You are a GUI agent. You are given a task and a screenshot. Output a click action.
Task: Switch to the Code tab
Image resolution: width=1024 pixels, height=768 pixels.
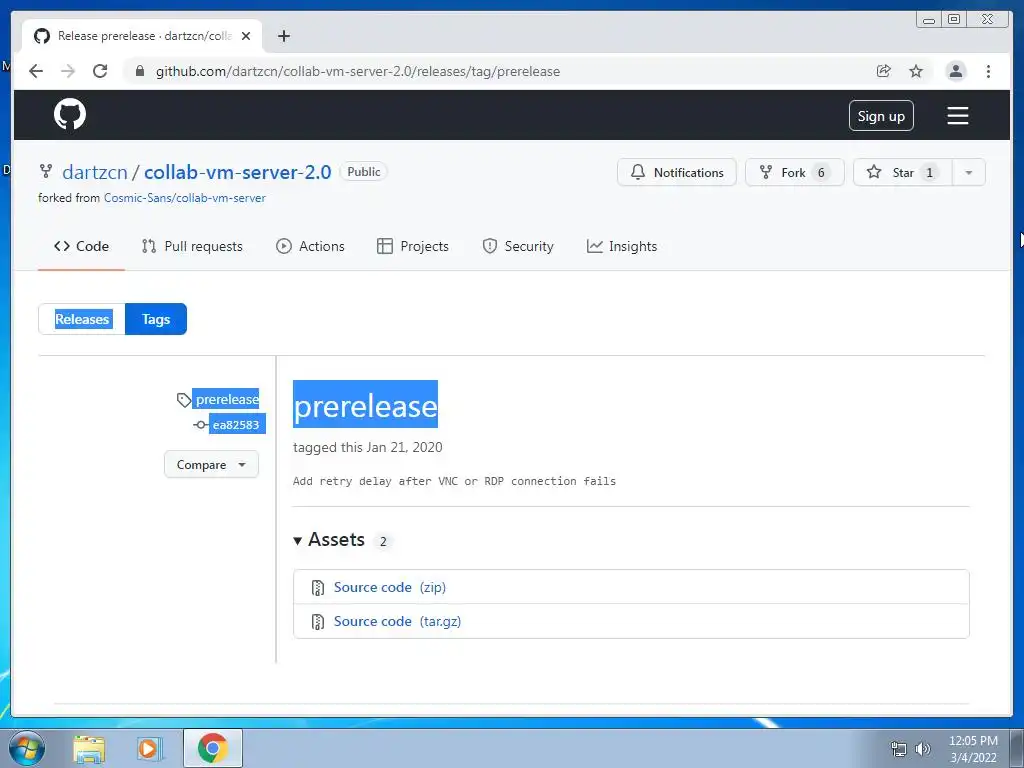point(81,246)
